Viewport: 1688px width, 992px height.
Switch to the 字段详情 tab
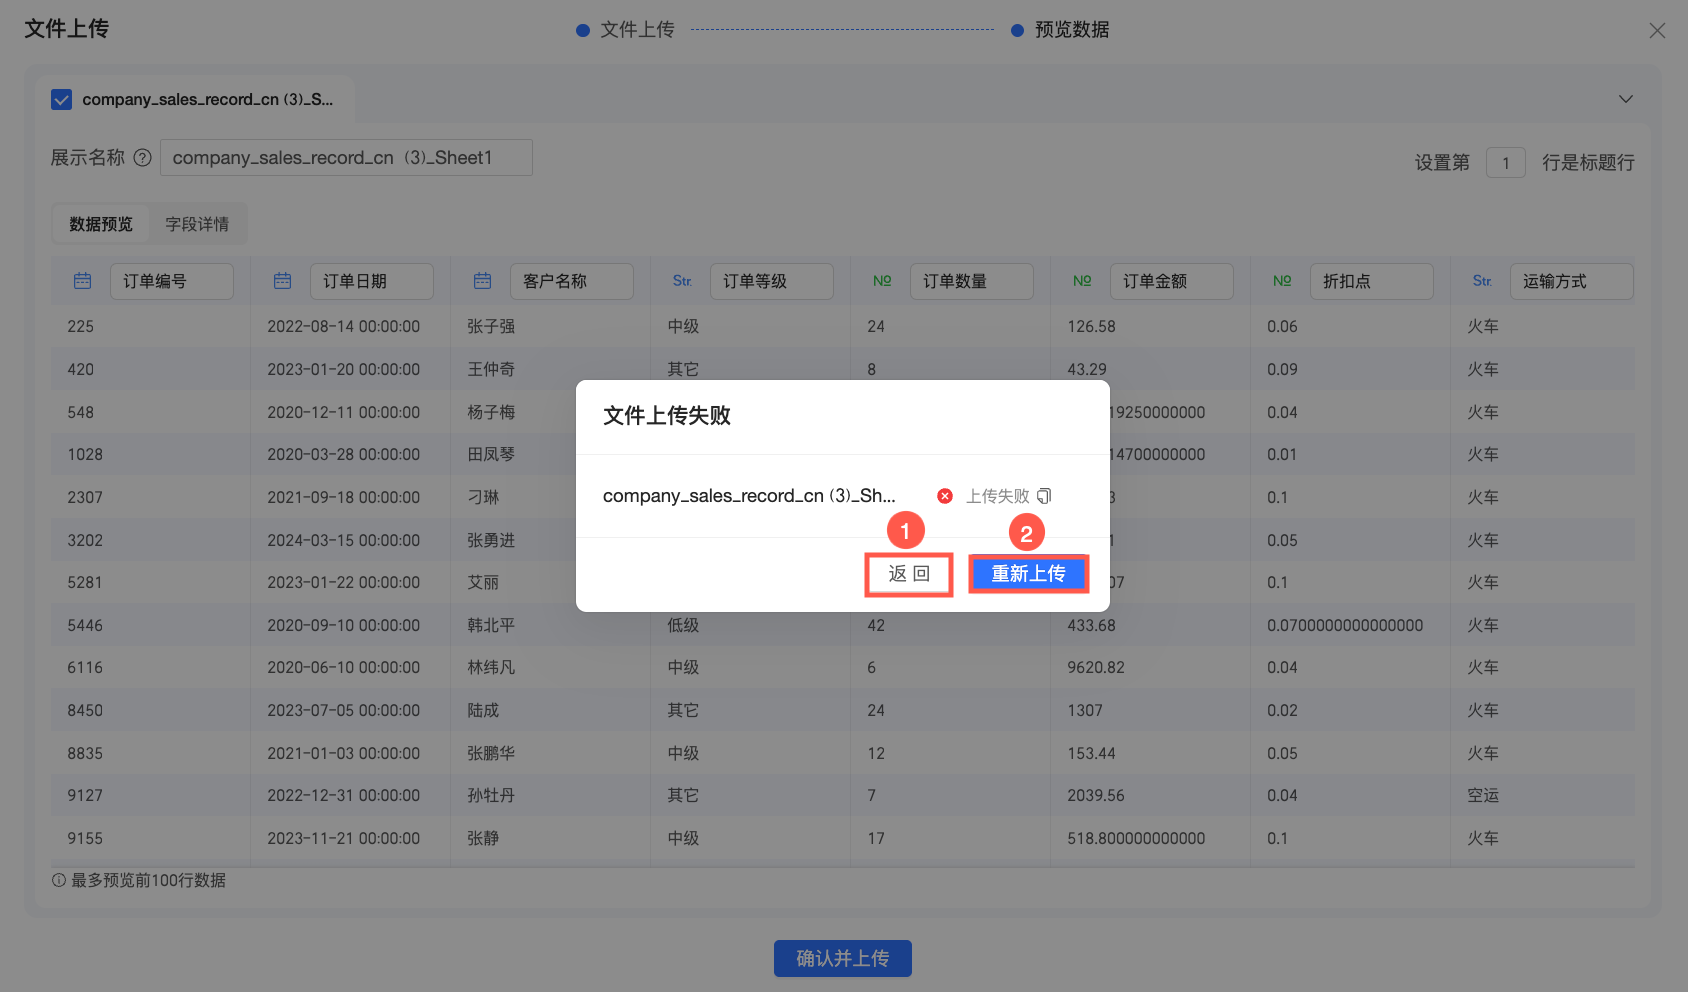pyautogui.click(x=197, y=224)
